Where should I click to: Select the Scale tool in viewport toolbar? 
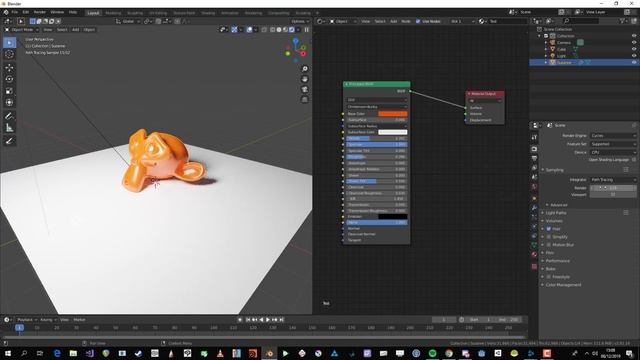pos(9,91)
